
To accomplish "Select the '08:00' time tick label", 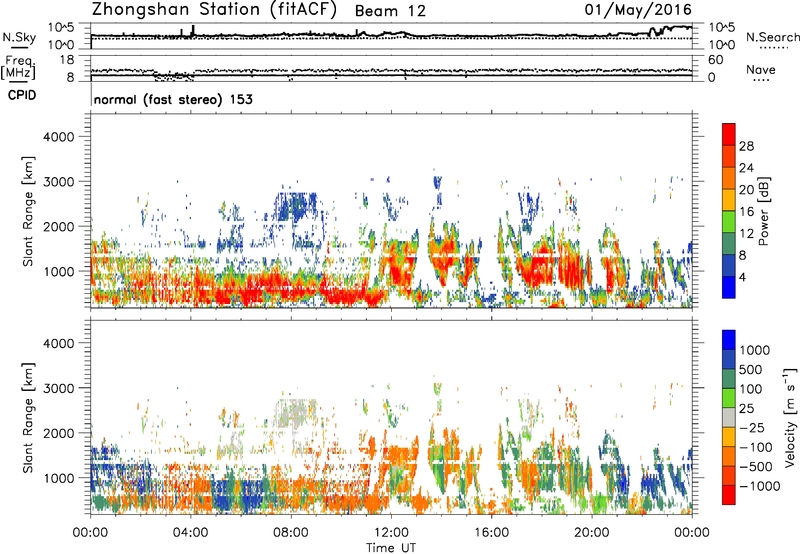I will pos(291,533).
